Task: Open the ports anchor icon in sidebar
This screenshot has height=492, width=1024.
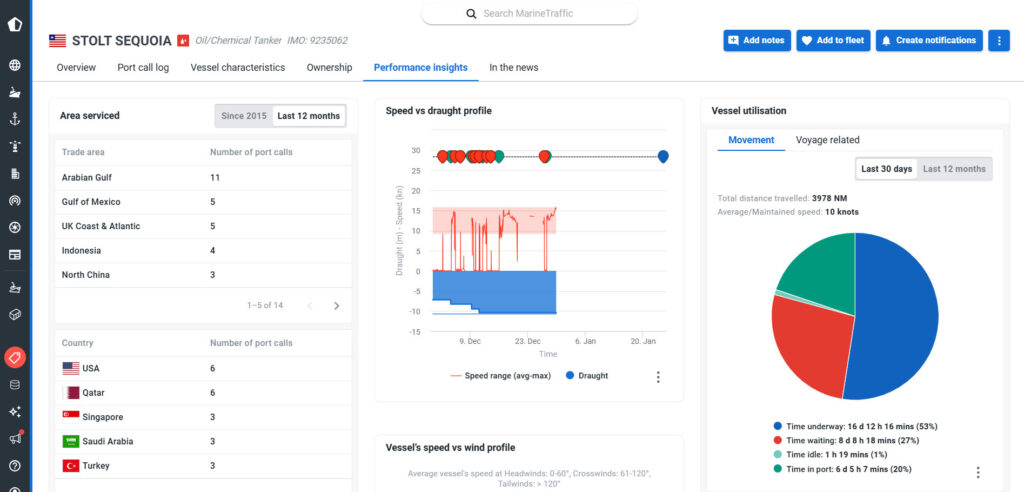Action: point(14,119)
